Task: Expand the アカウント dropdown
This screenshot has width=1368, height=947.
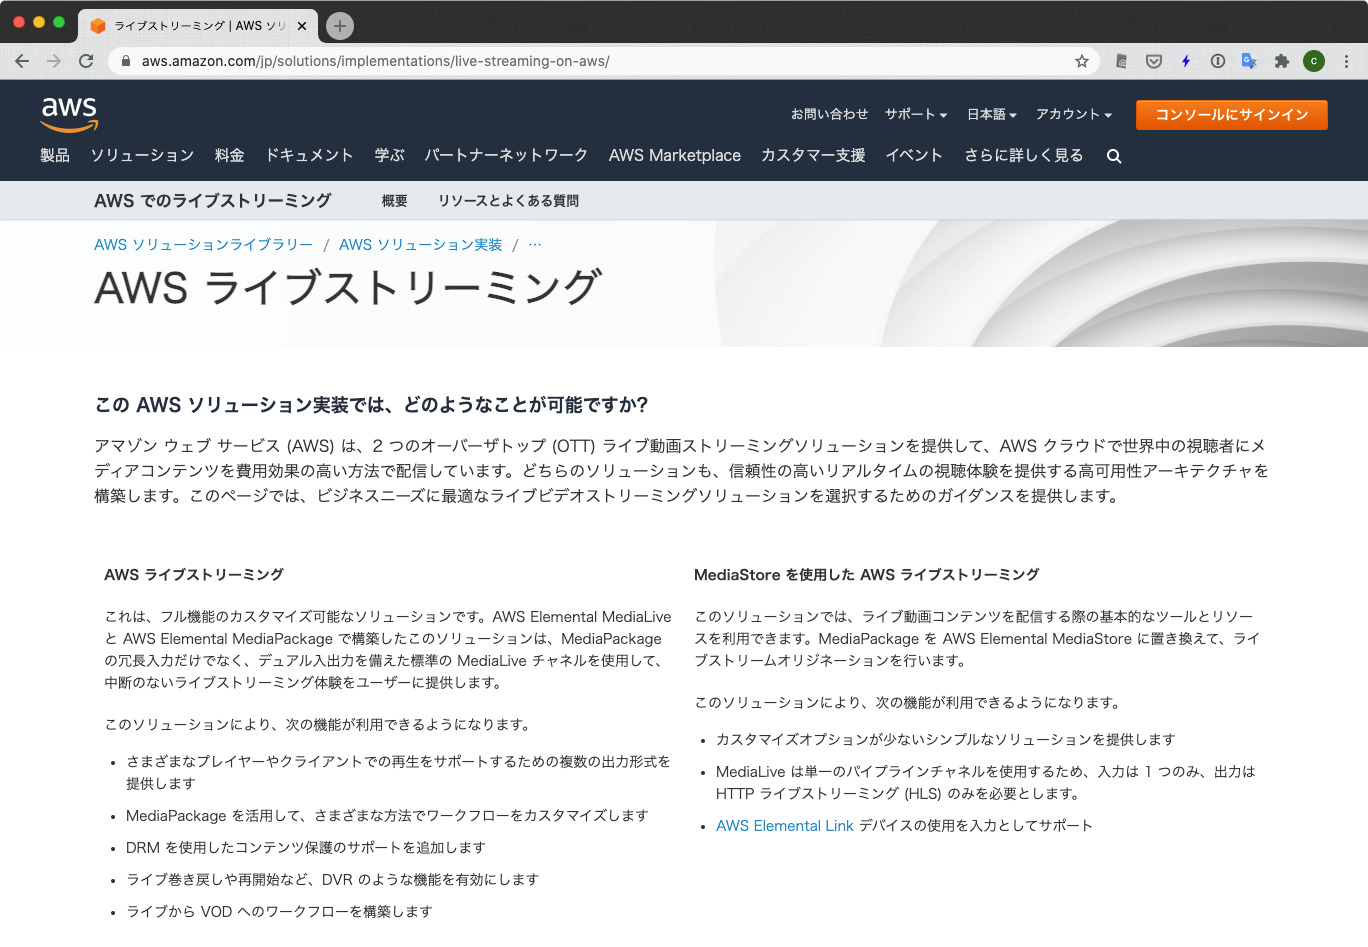Action: coord(1074,114)
